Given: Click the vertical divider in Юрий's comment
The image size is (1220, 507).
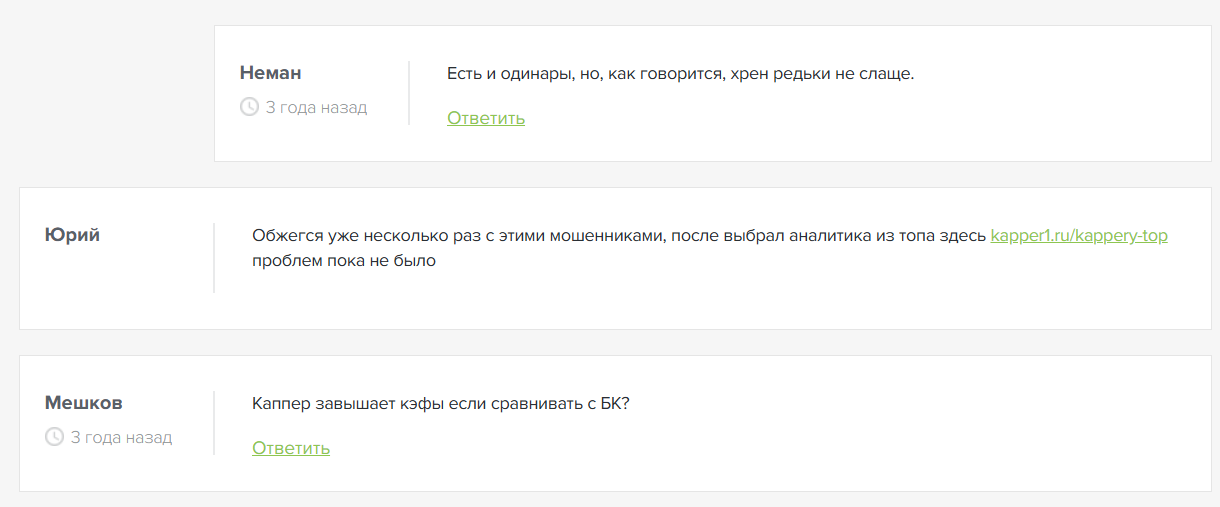Looking at the screenshot, I should (x=214, y=258).
